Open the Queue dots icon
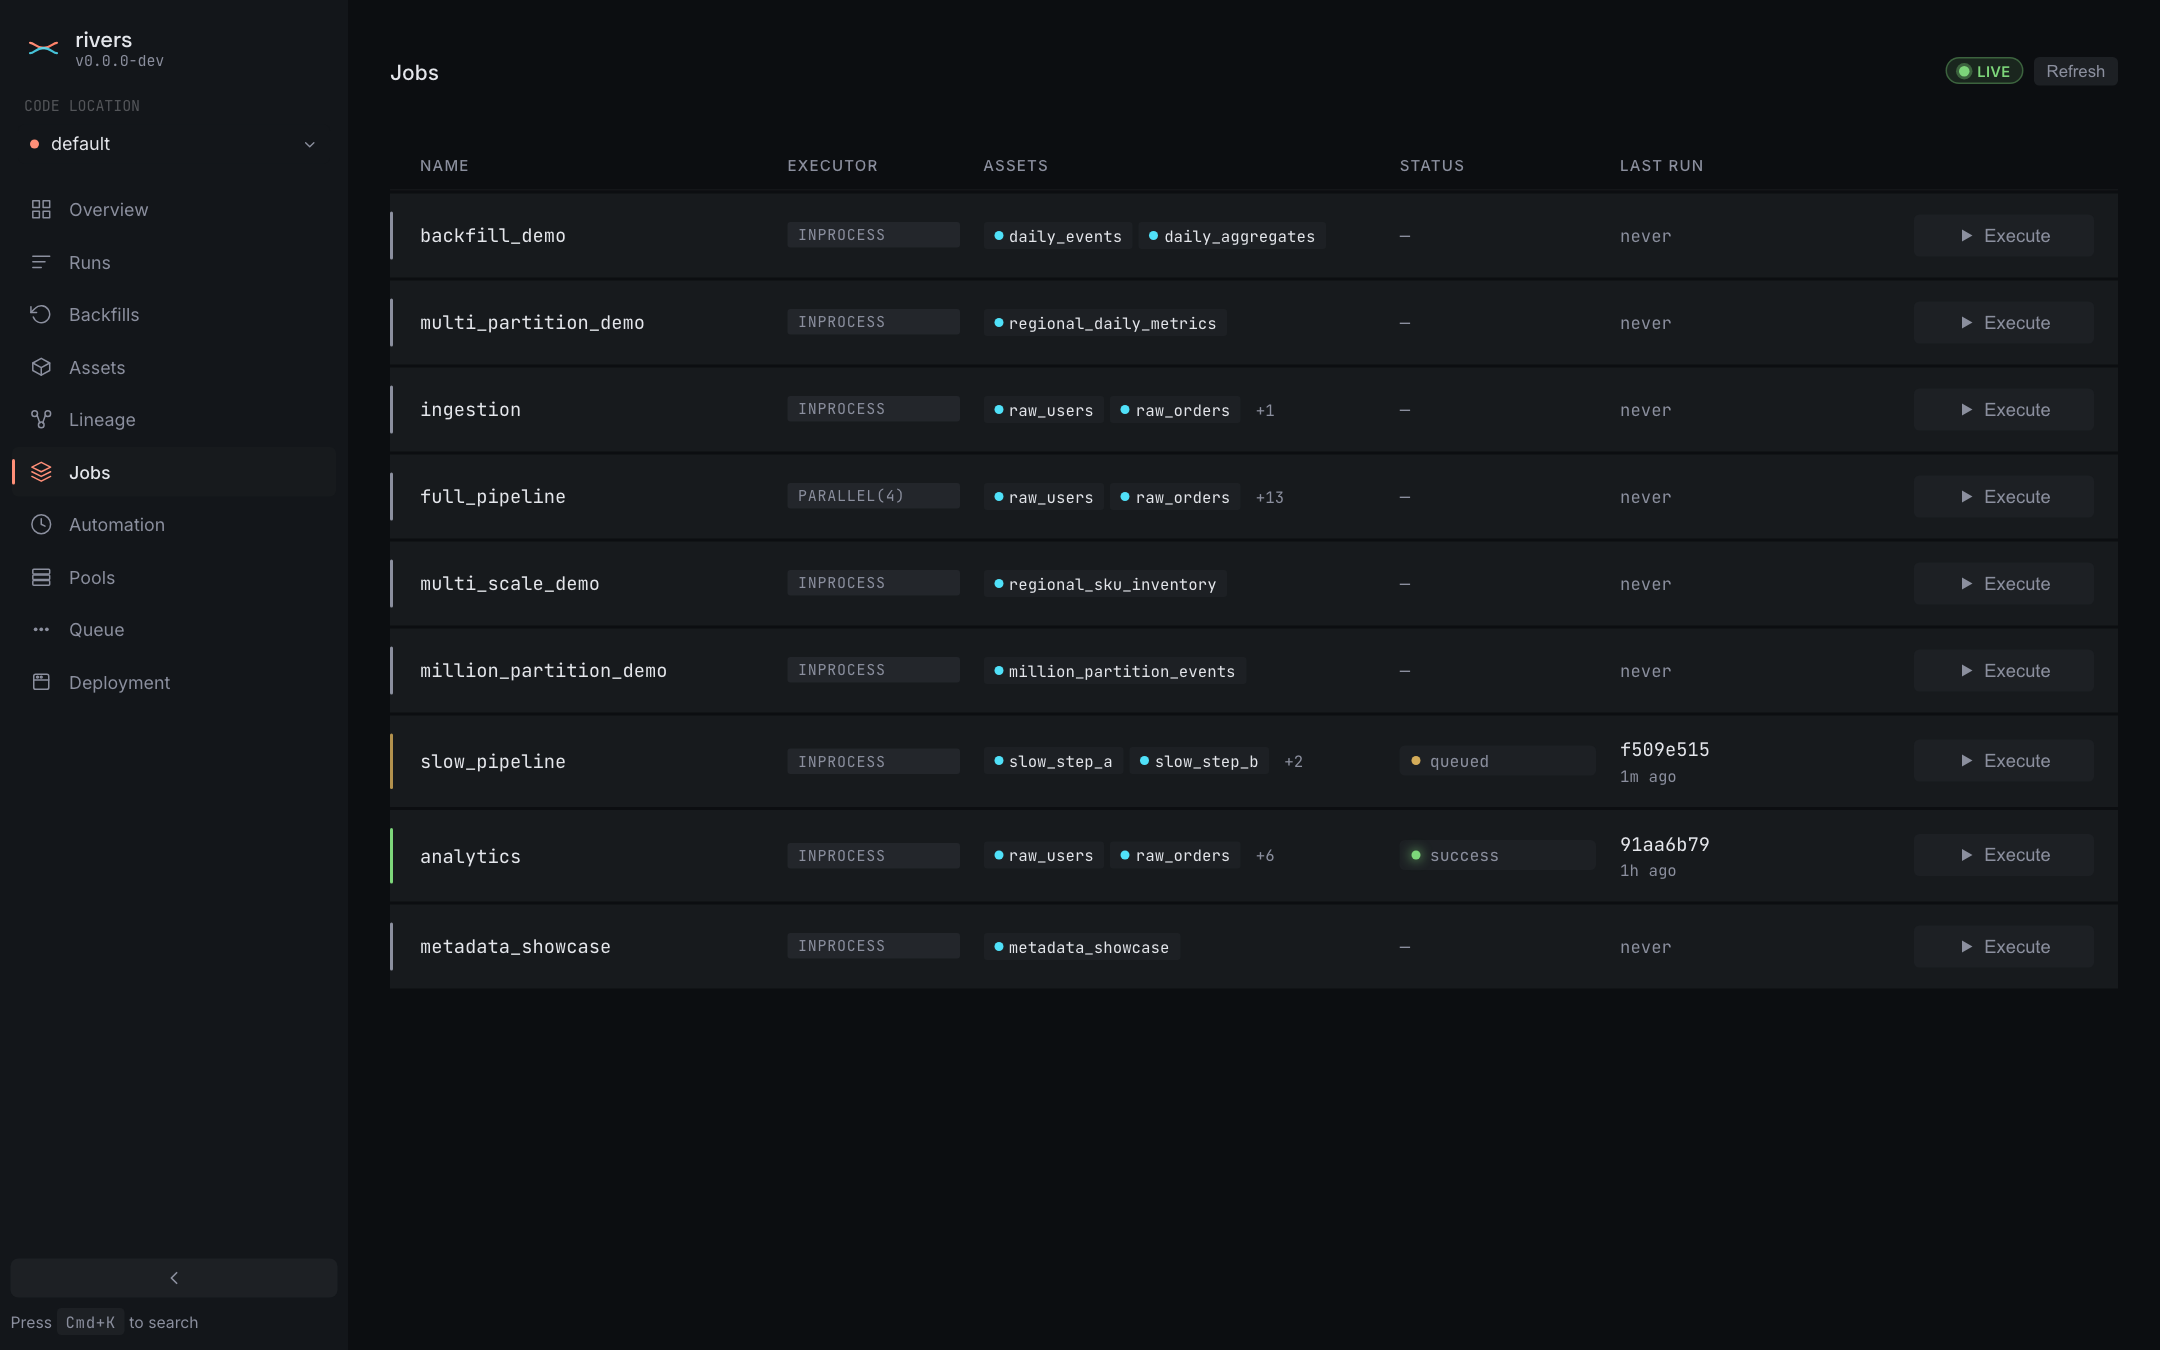 [41, 629]
